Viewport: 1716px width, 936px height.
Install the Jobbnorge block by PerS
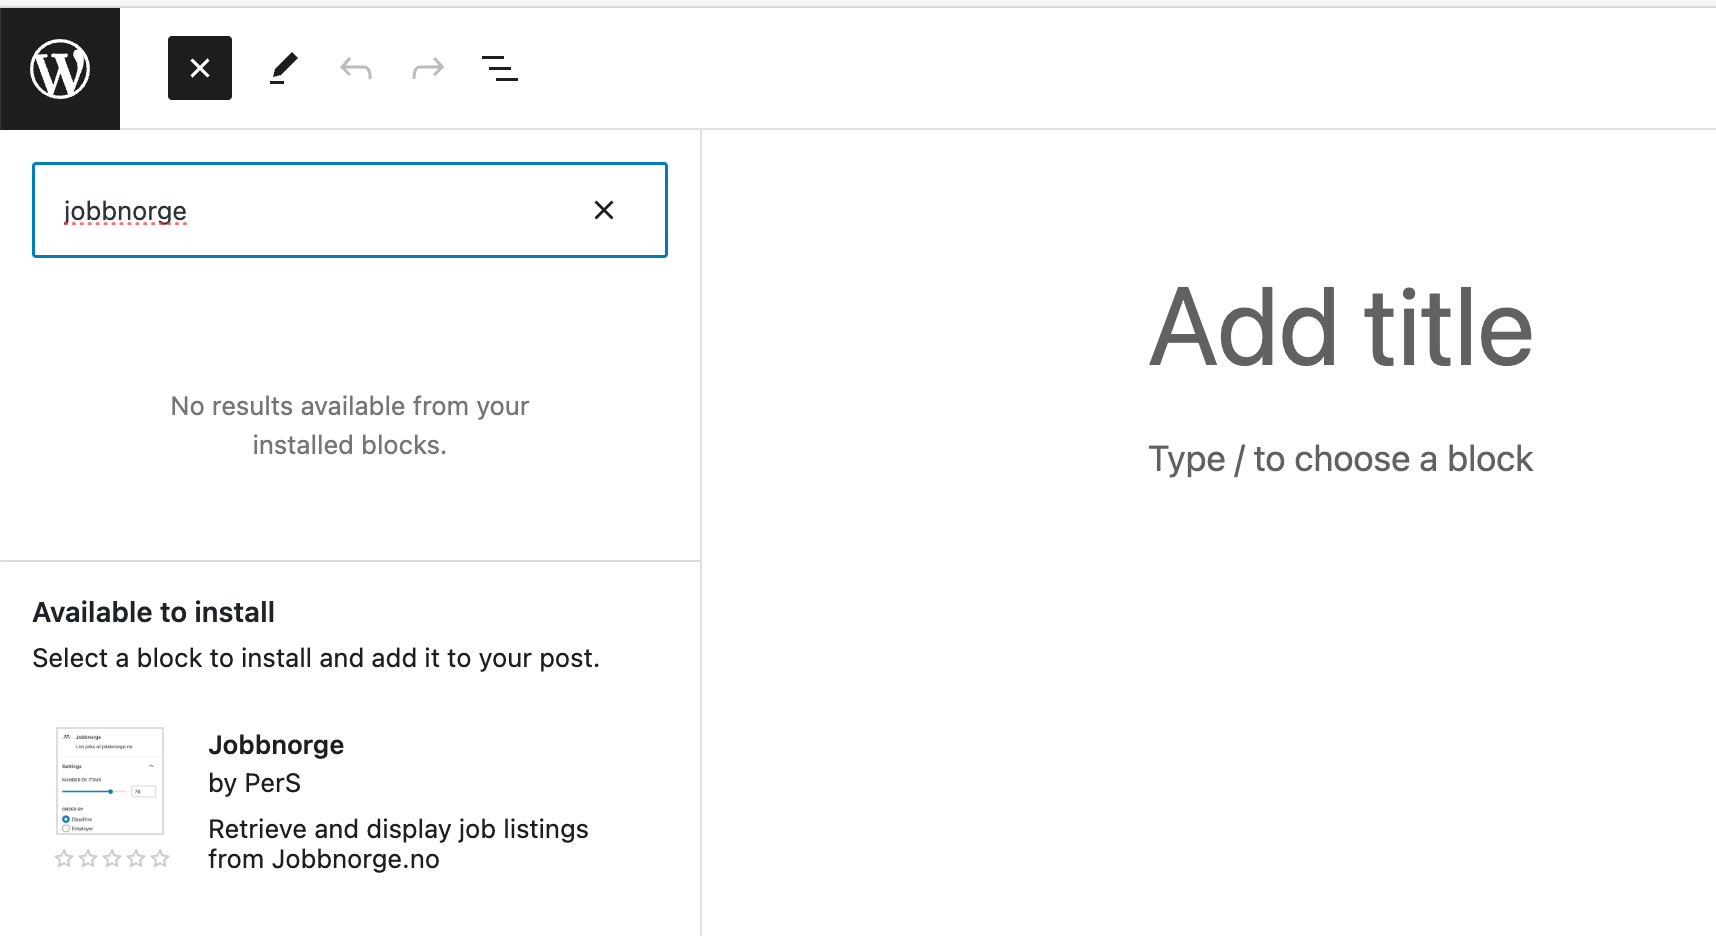[276, 744]
